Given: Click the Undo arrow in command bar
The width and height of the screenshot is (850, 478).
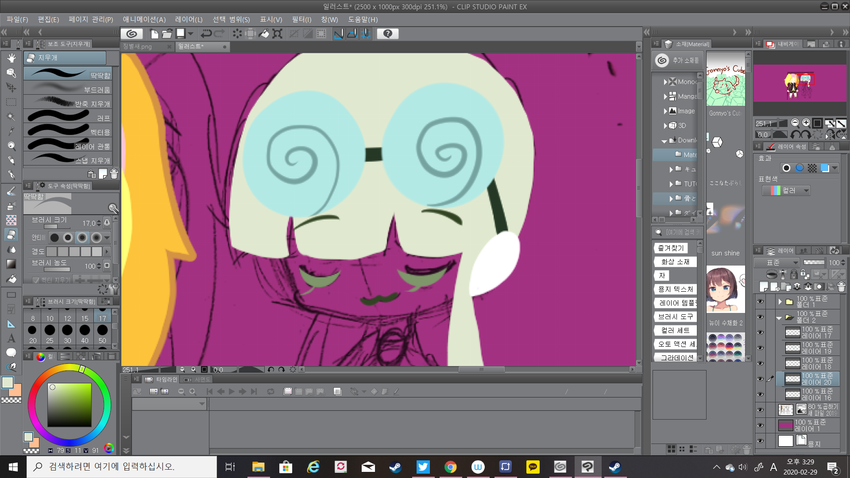Looking at the screenshot, I should pyautogui.click(x=206, y=34).
